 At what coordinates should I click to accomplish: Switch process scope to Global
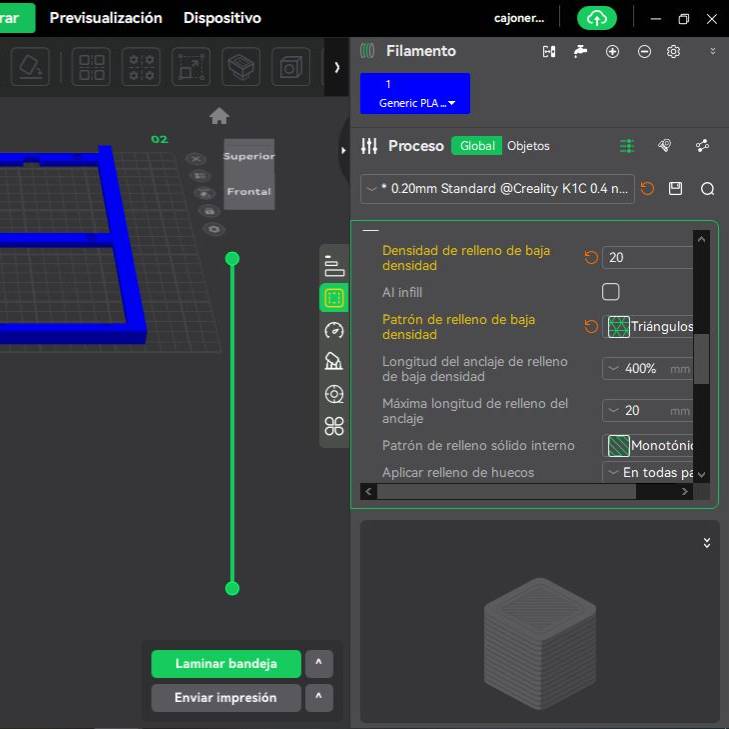pyautogui.click(x=477, y=146)
